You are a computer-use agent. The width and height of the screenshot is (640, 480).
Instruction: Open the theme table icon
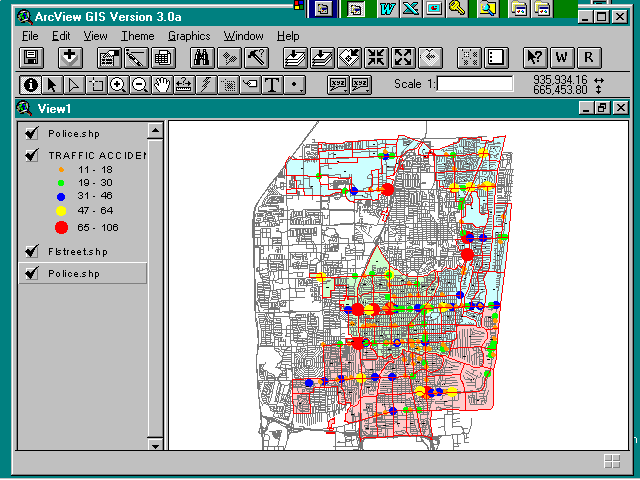coord(162,58)
